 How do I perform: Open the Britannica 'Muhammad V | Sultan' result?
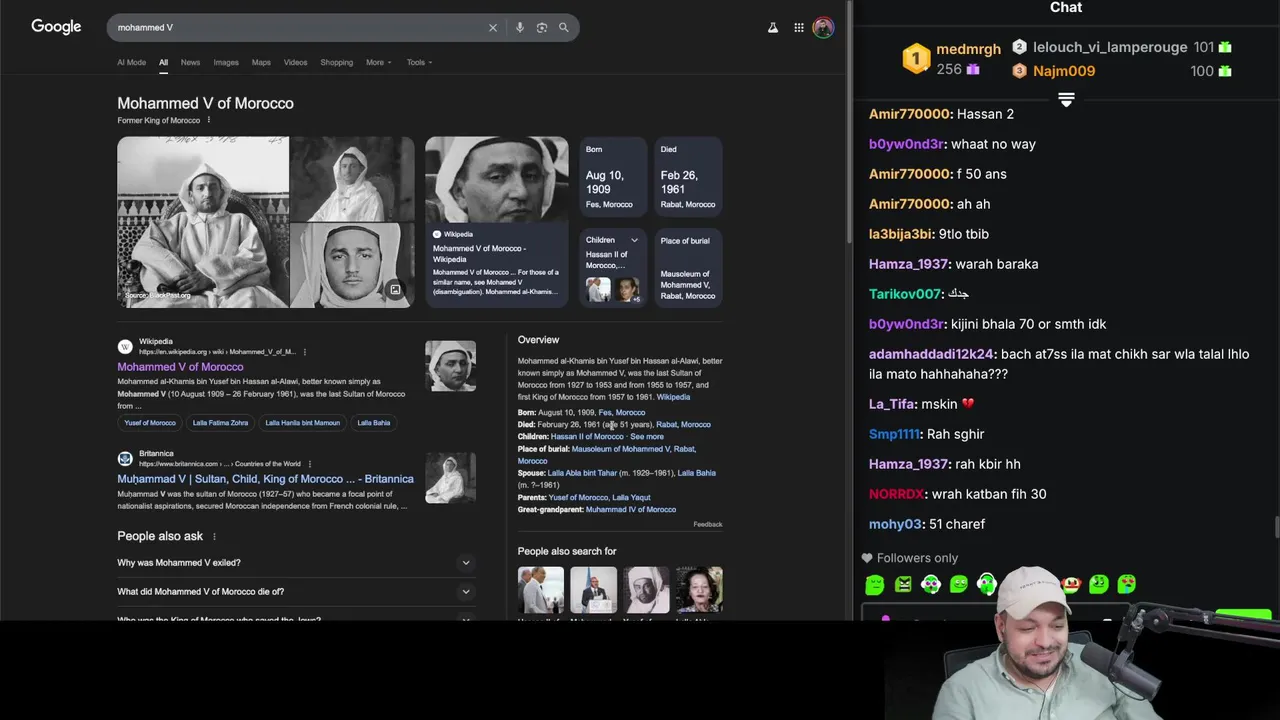pyautogui.click(x=265, y=479)
